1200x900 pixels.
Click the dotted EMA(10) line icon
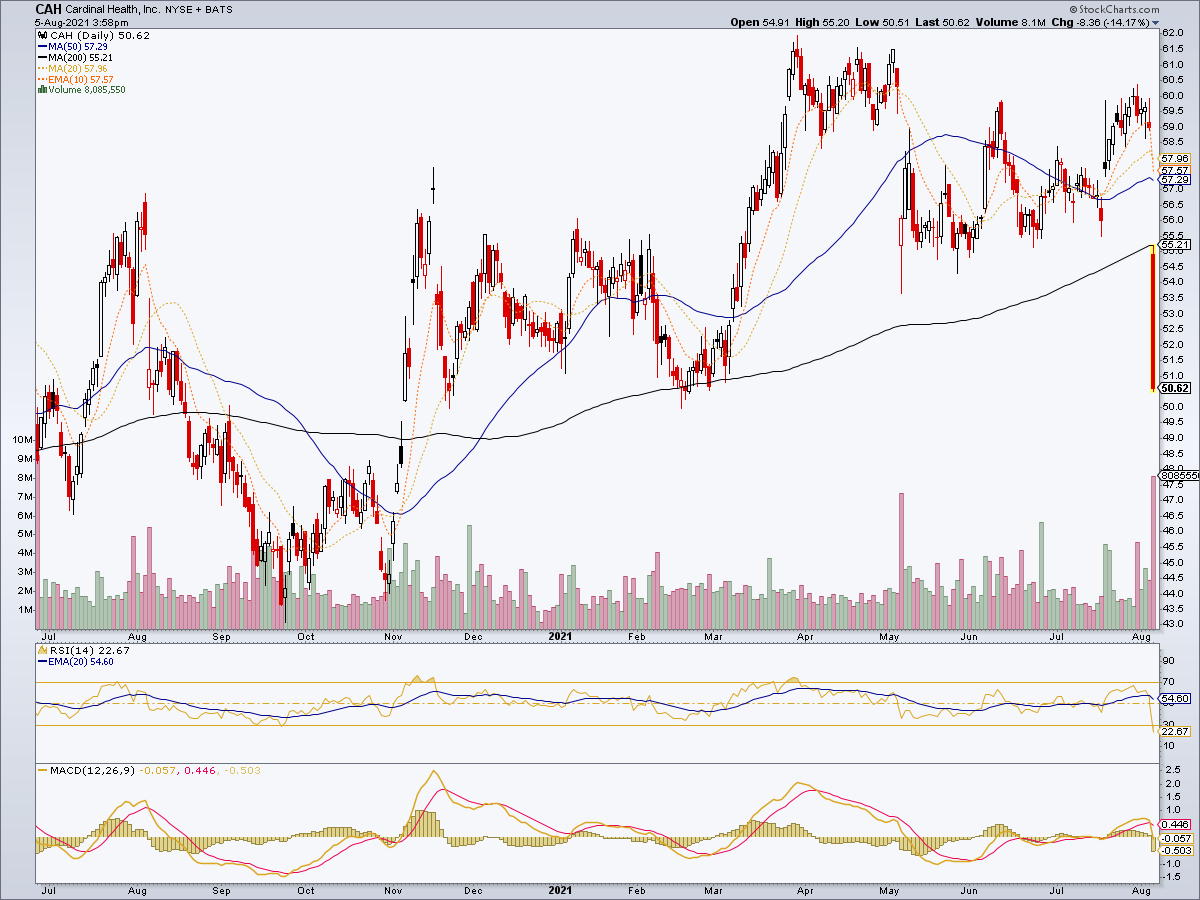[42, 79]
